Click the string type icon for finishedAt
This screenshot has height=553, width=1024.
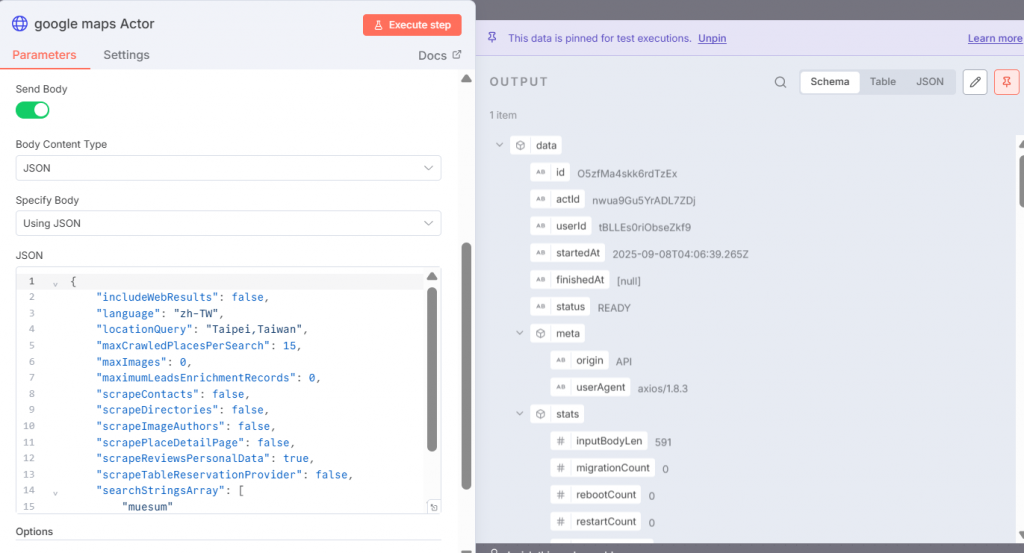point(541,279)
